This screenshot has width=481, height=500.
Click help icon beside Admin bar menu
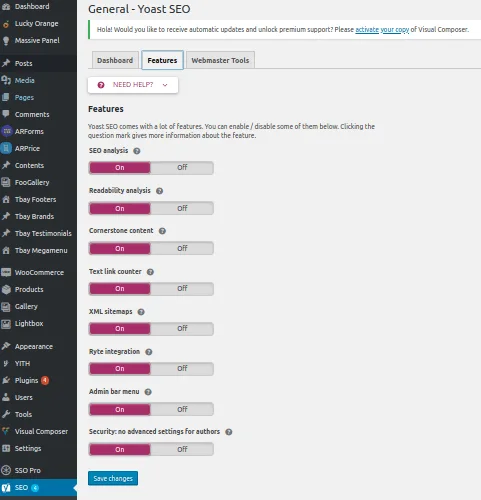click(148, 392)
